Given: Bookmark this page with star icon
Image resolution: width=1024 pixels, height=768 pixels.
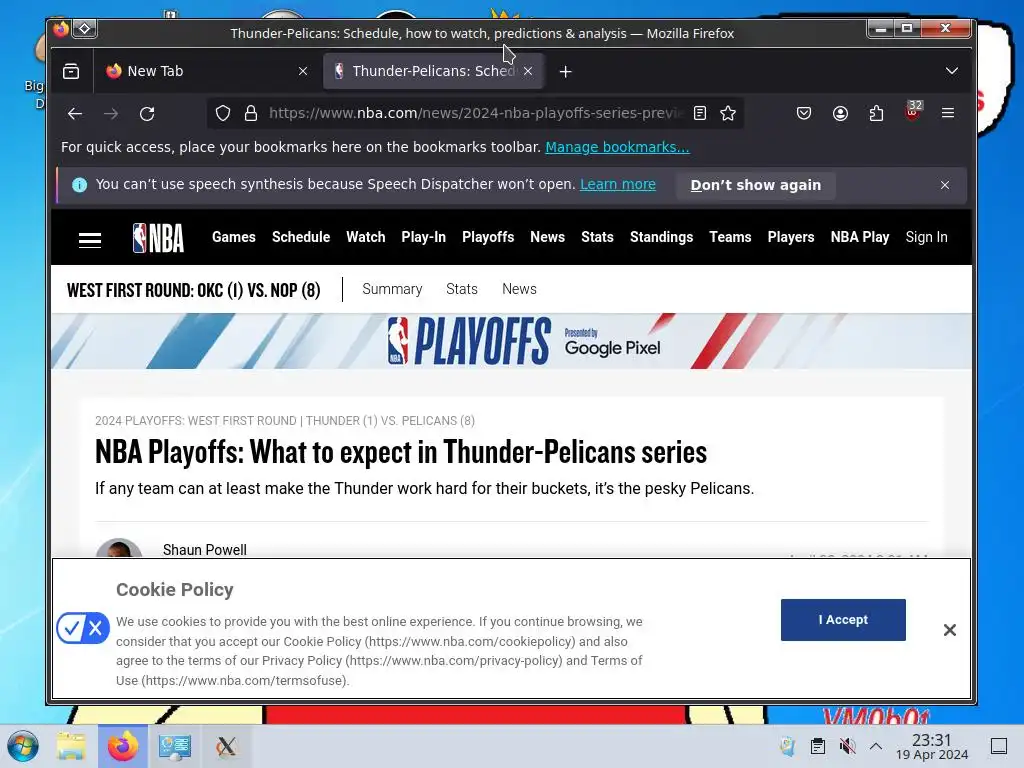Looking at the screenshot, I should pos(728,114).
